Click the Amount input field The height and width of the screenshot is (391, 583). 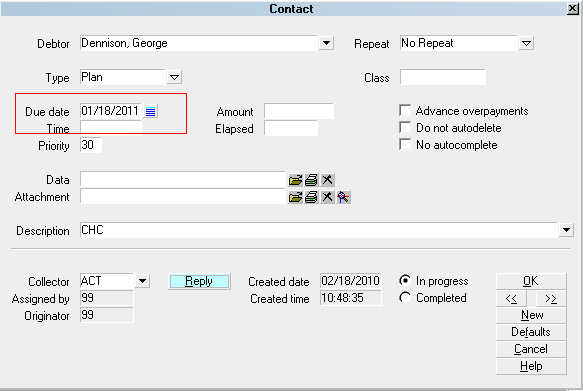[299, 111]
